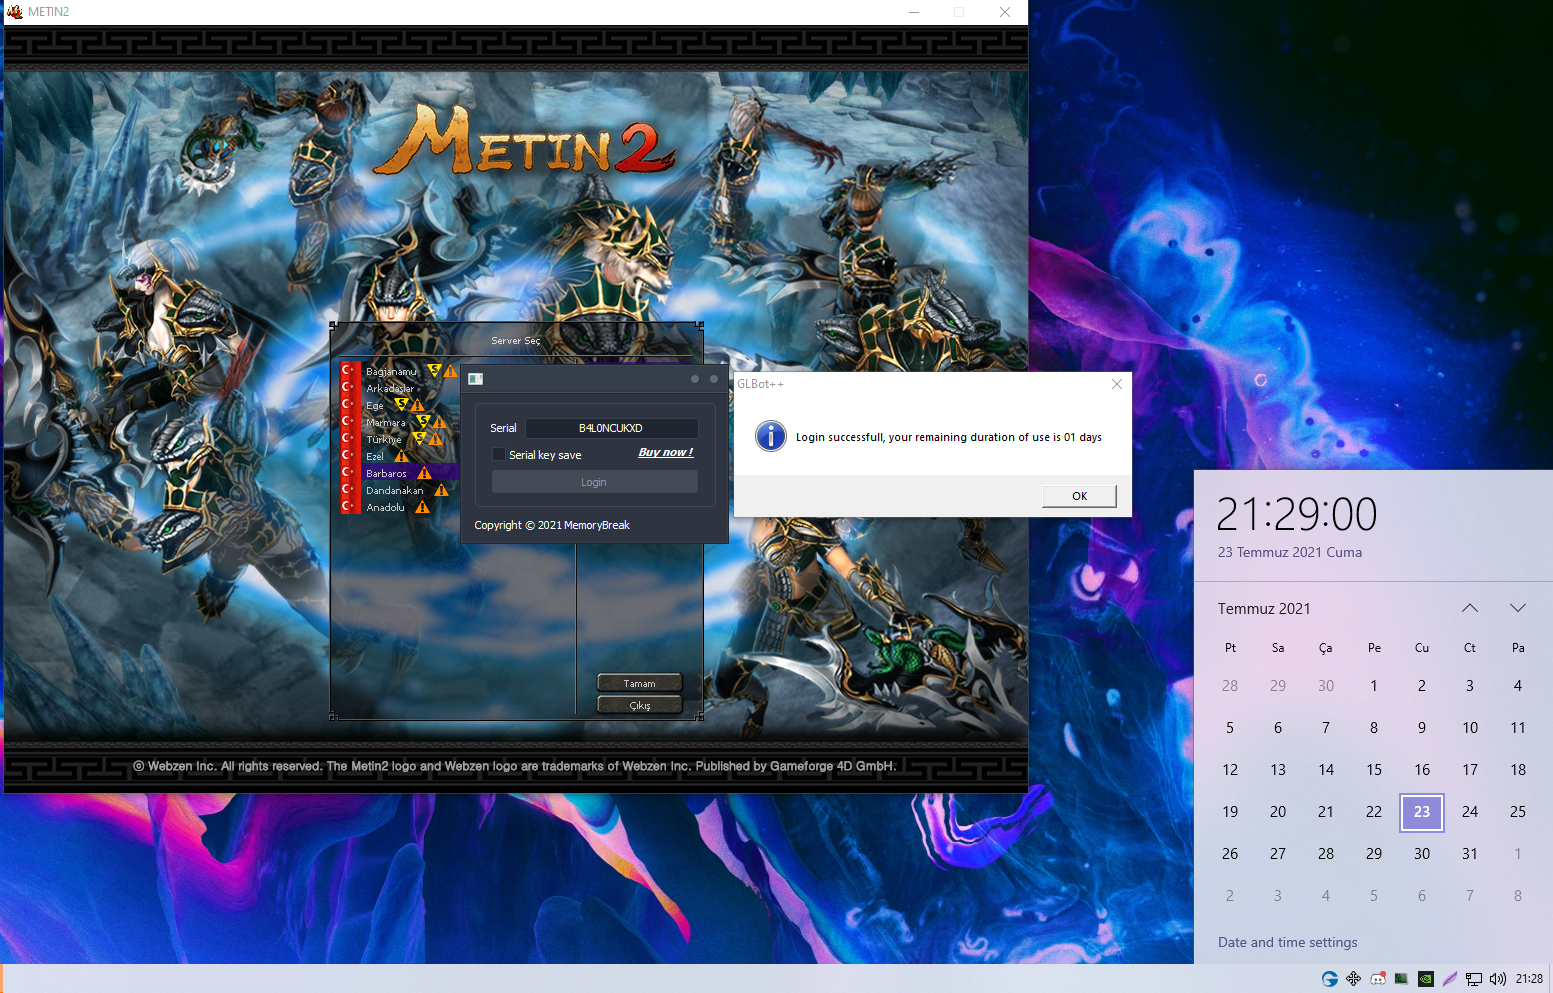Click the Çıkış button

pyautogui.click(x=640, y=705)
